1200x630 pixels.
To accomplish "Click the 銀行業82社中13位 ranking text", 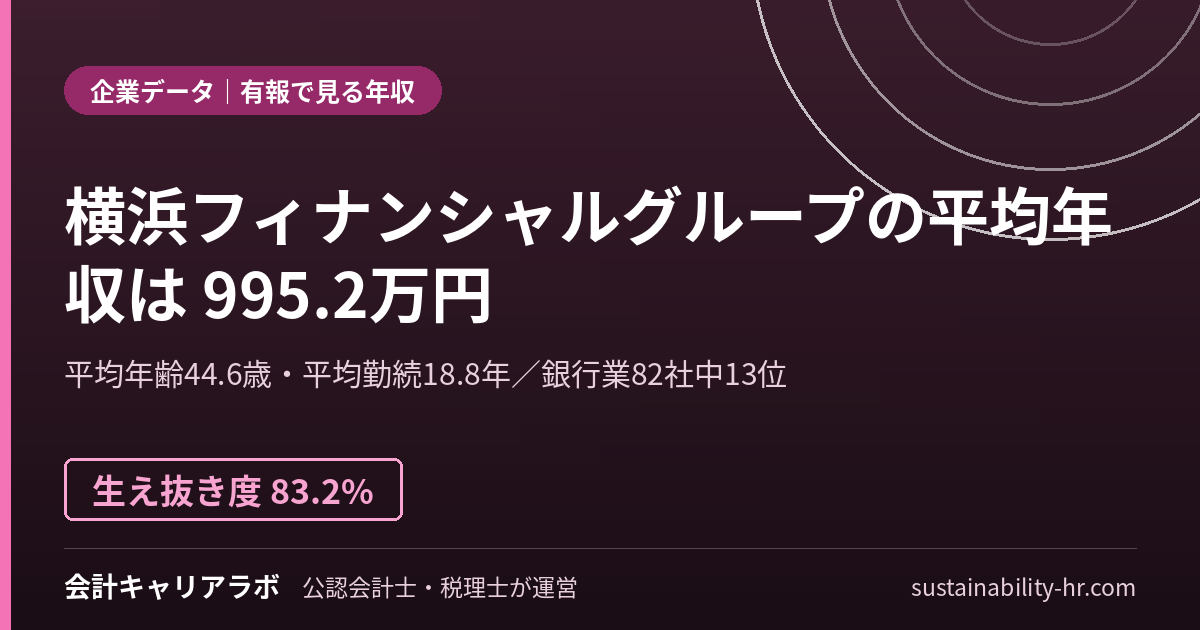I will [x=664, y=376].
